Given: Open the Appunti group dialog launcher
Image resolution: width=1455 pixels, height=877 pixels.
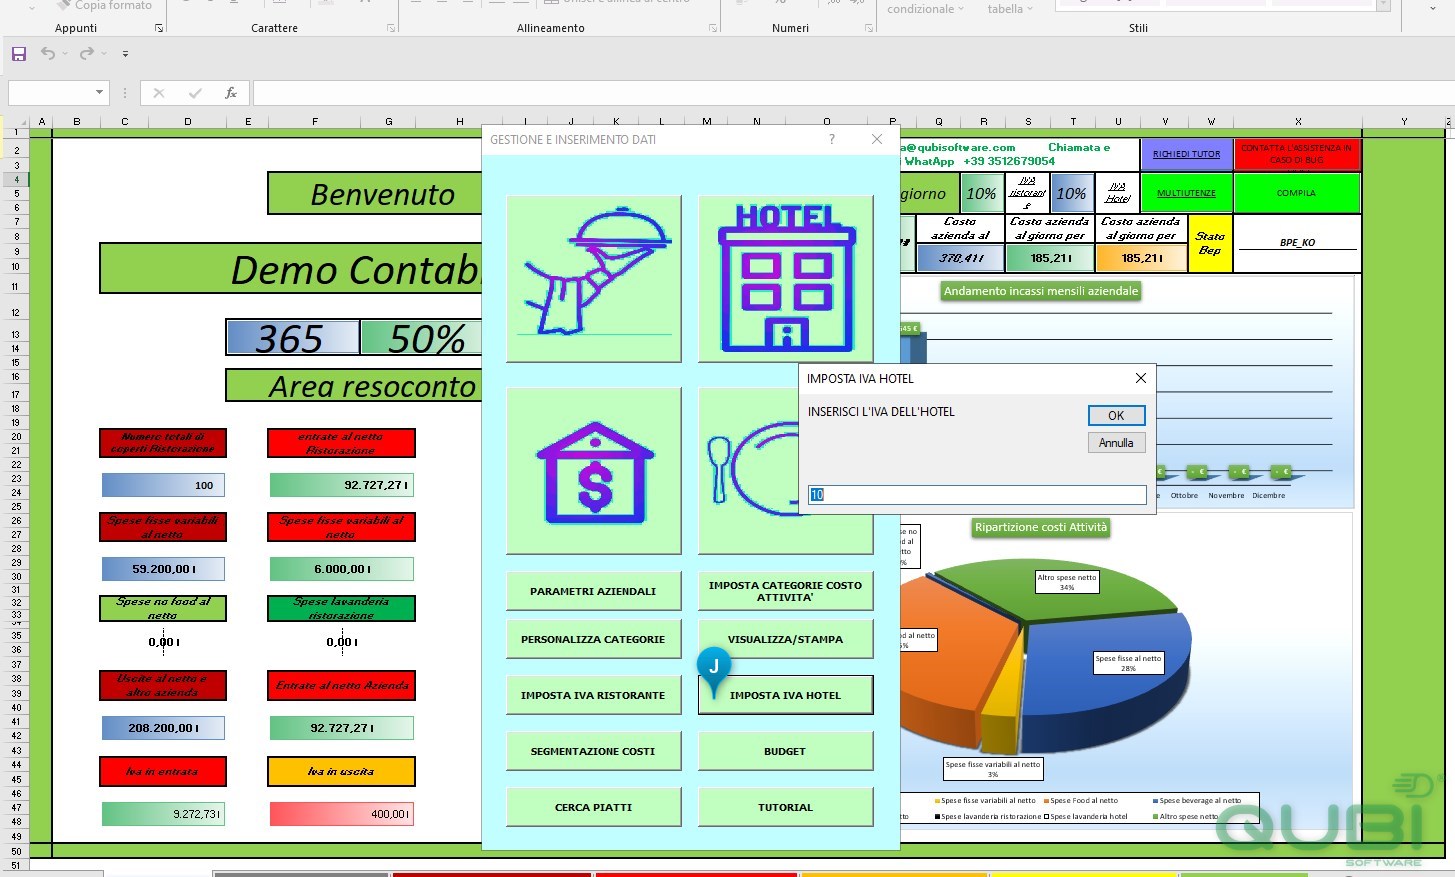Looking at the screenshot, I should coord(159,28).
